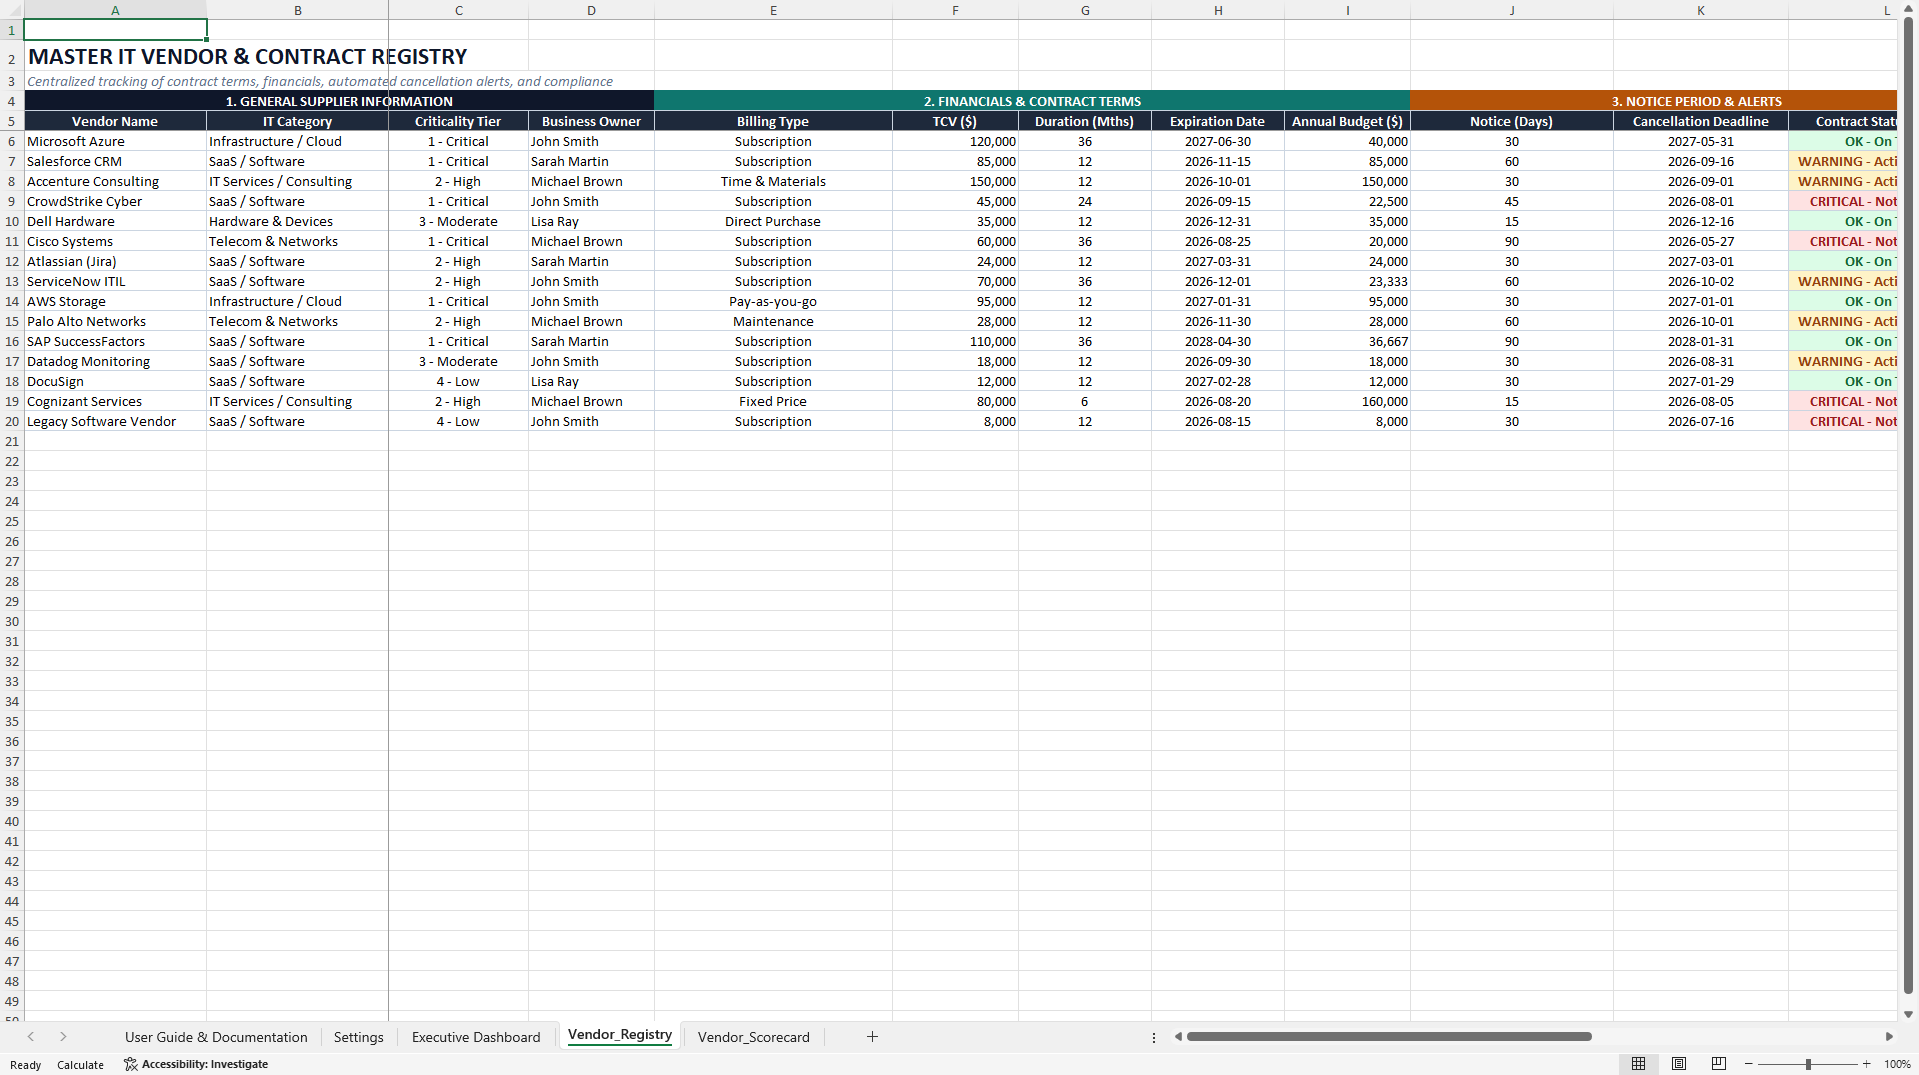The image size is (1919, 1075).
Task: Click the Vendor Name column heading
Action: [115, 121]
